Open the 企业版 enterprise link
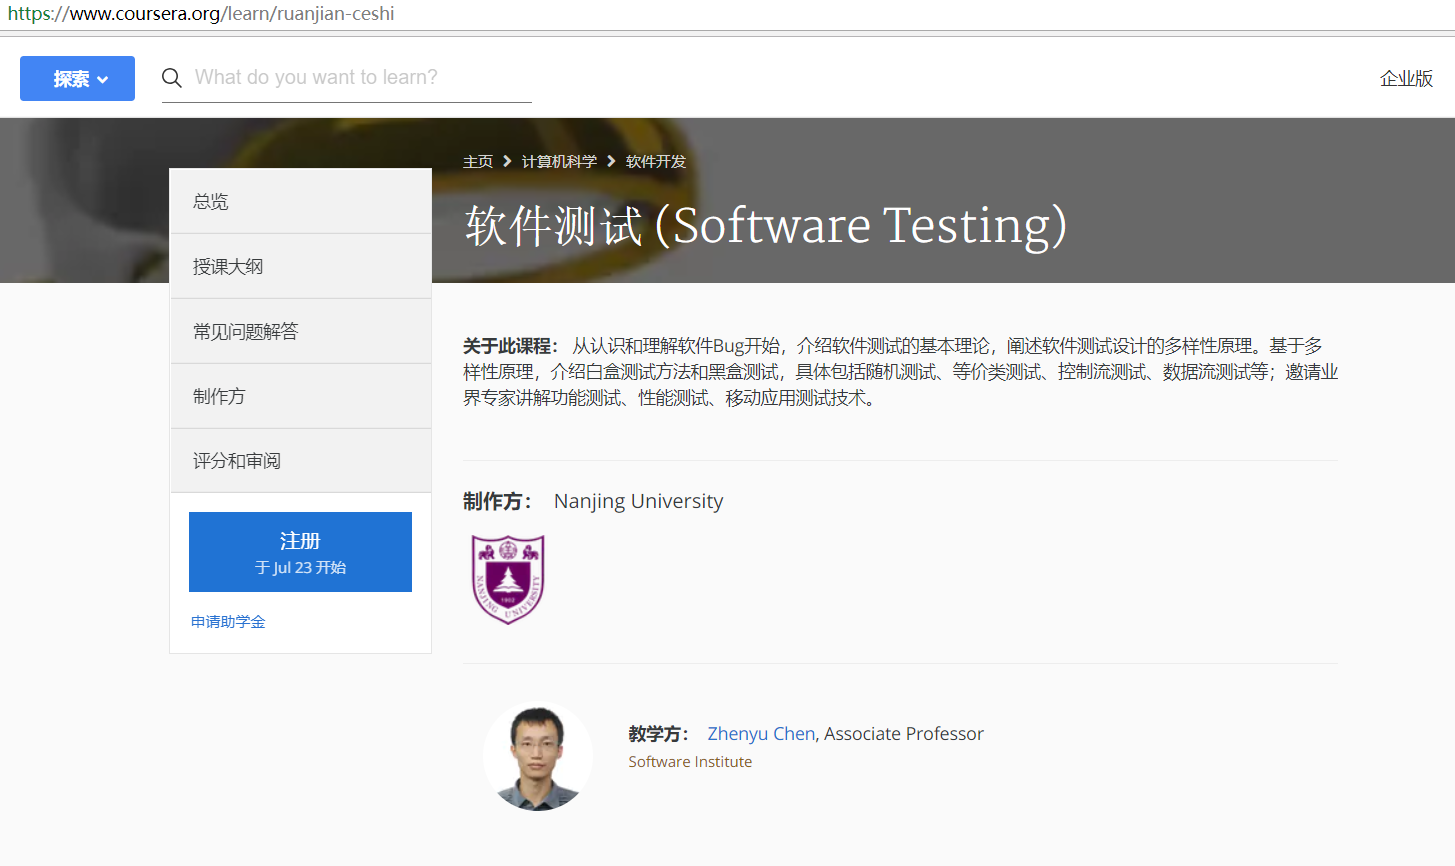This screenshot has height=866, width=1455. coord(1406,79)
